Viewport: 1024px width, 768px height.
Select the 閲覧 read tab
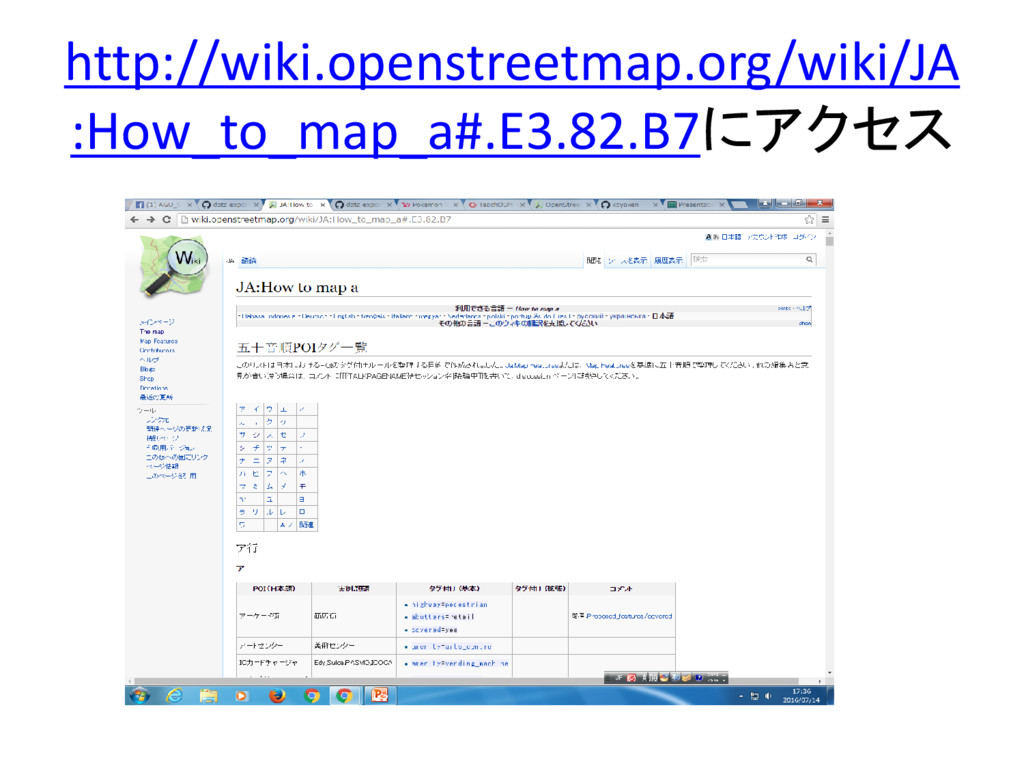point(594,261)
